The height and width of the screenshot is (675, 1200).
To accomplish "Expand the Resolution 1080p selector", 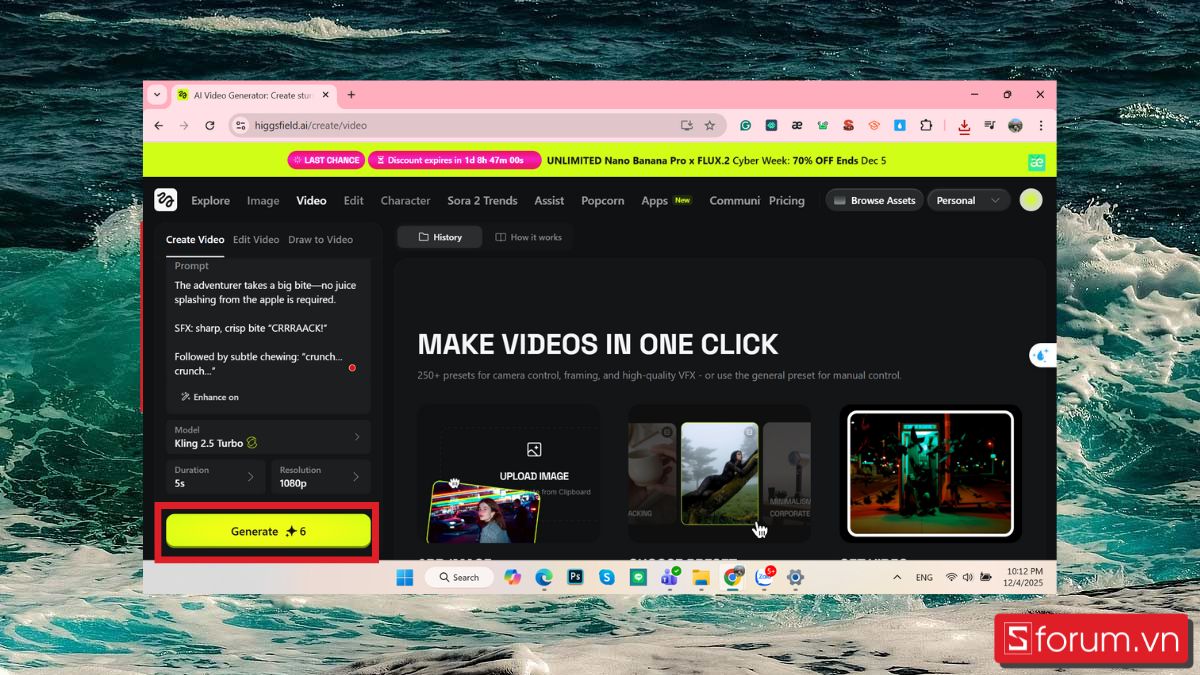I will click(321, 477).
